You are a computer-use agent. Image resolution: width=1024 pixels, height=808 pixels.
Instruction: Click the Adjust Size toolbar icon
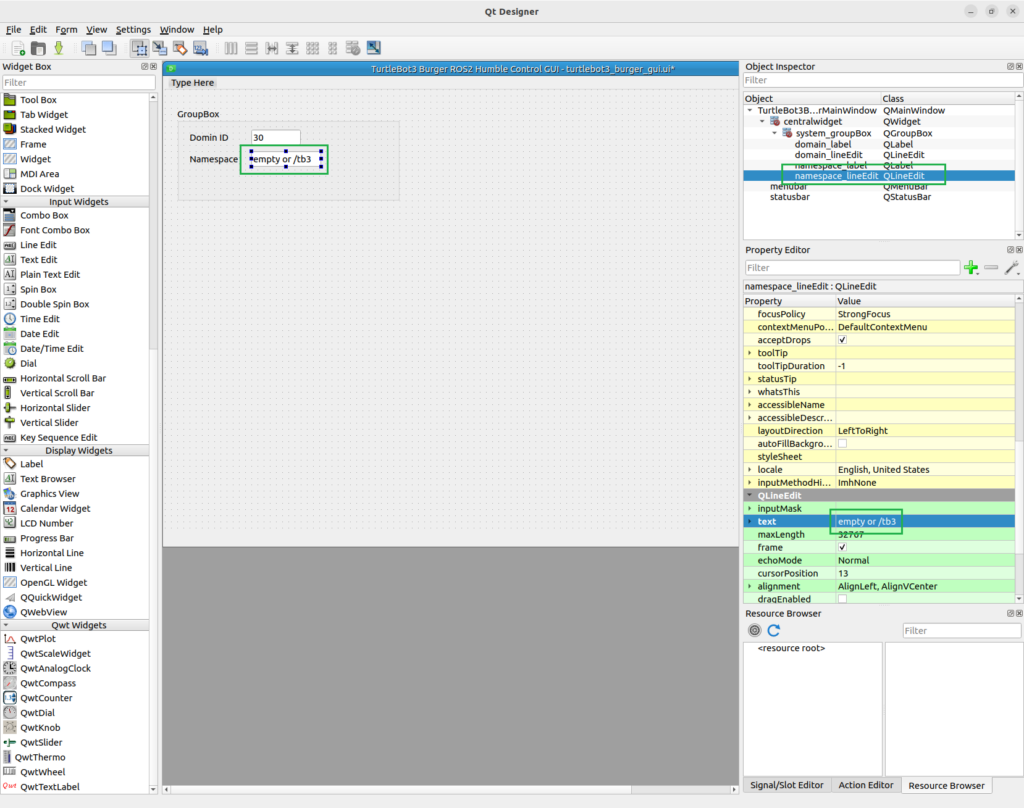(374, 48)
